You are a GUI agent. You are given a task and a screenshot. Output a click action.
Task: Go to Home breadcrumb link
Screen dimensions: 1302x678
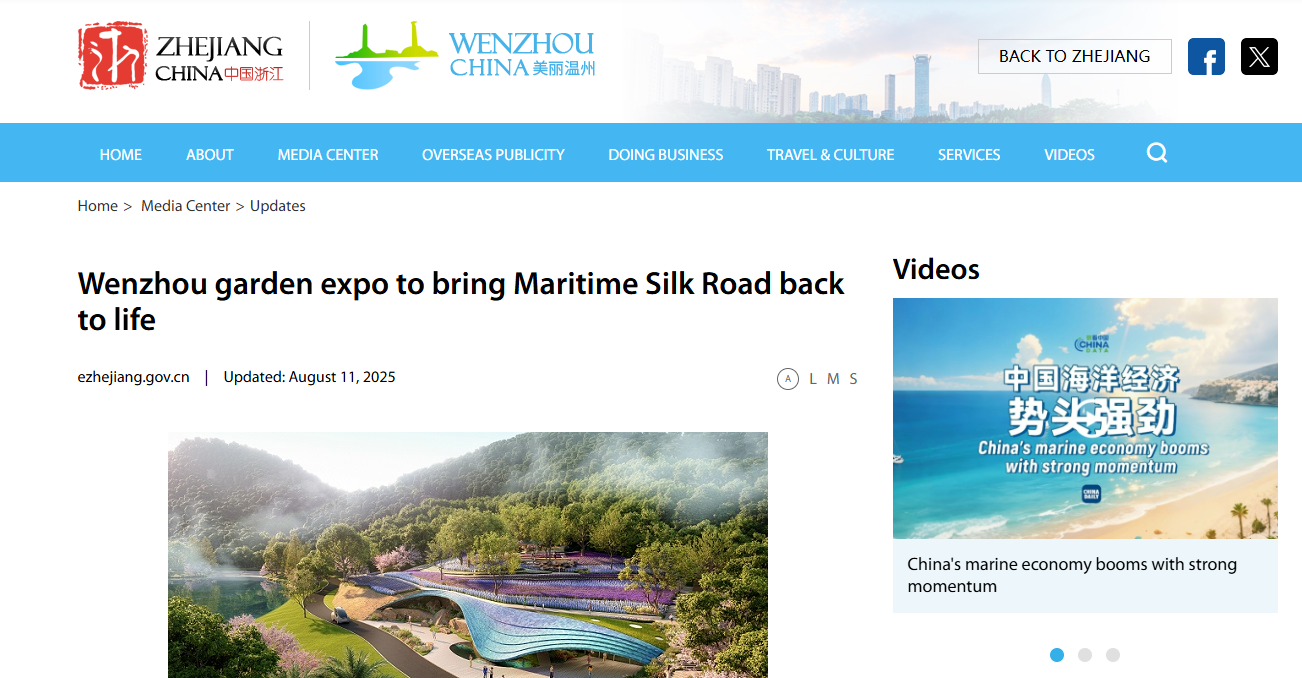pos(98,206)
